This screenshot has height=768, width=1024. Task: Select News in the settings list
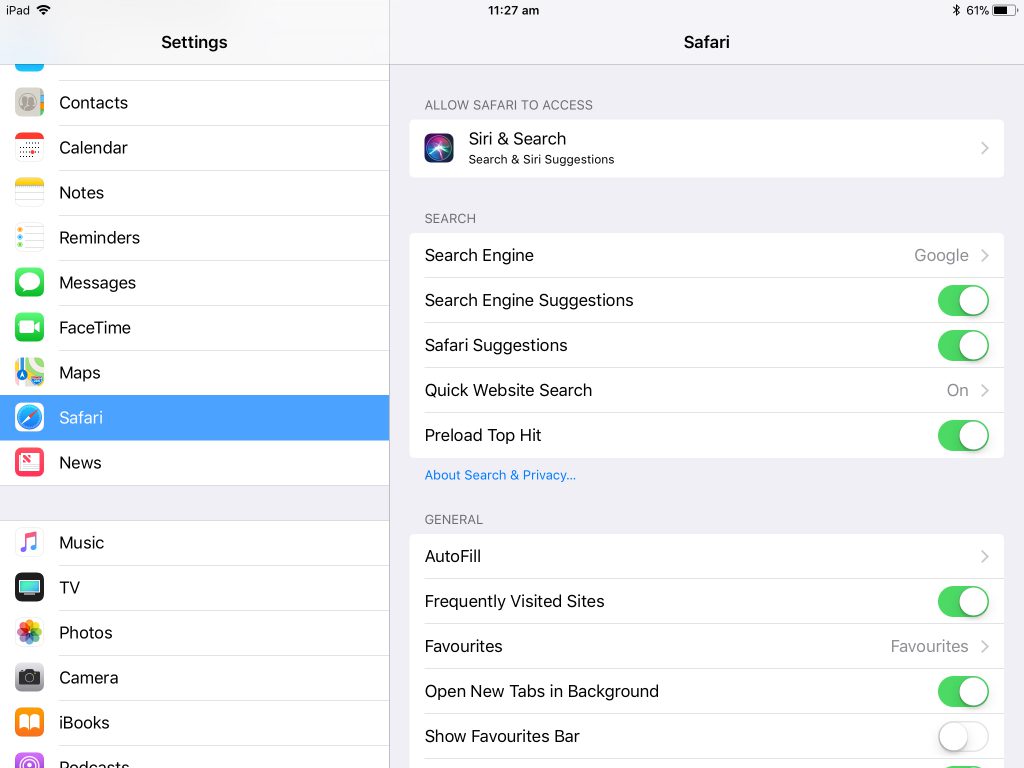(x=195, y=463)
